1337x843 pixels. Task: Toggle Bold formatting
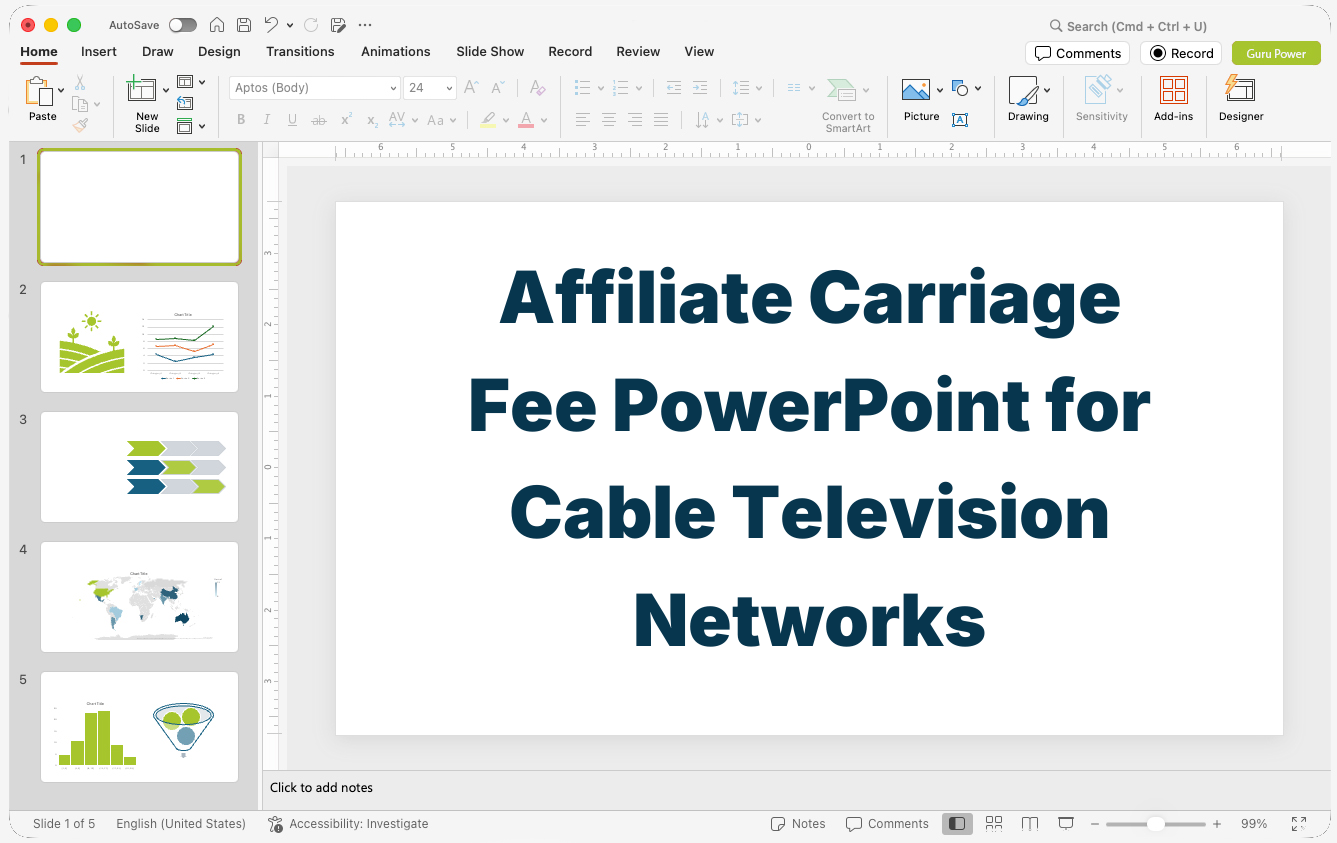click(241, 120)
